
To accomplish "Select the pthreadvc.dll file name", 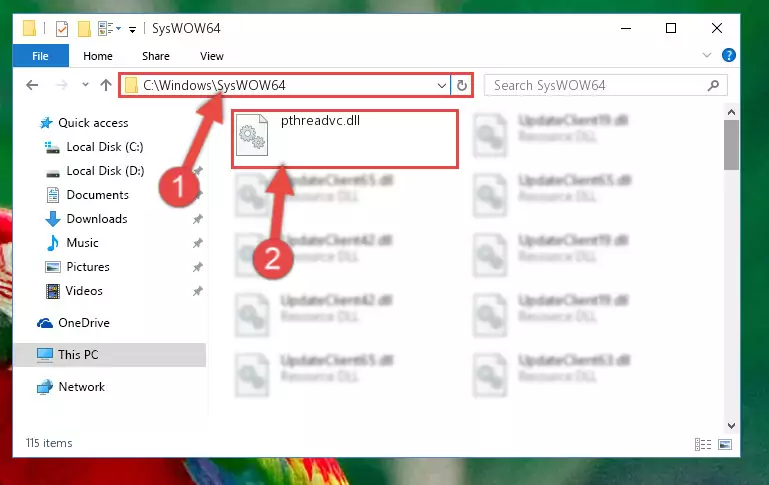I will pos(320,121).
